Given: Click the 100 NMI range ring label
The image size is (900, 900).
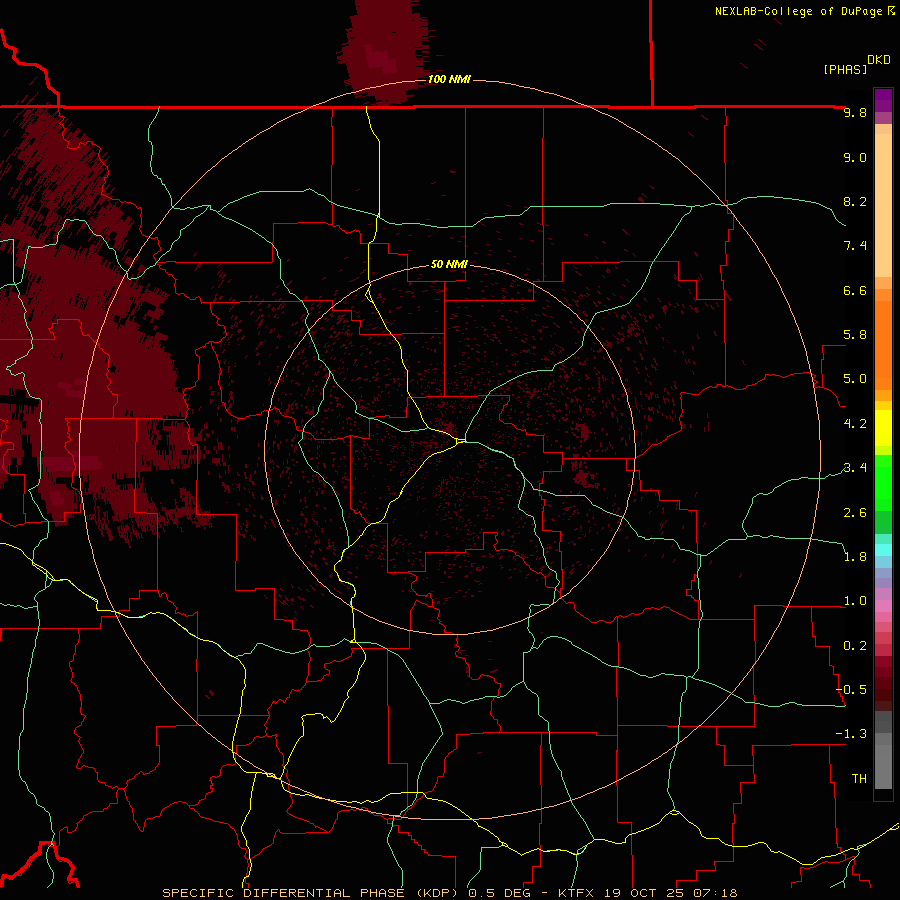Looking at the screenshot, I should (x=449, y=79).
